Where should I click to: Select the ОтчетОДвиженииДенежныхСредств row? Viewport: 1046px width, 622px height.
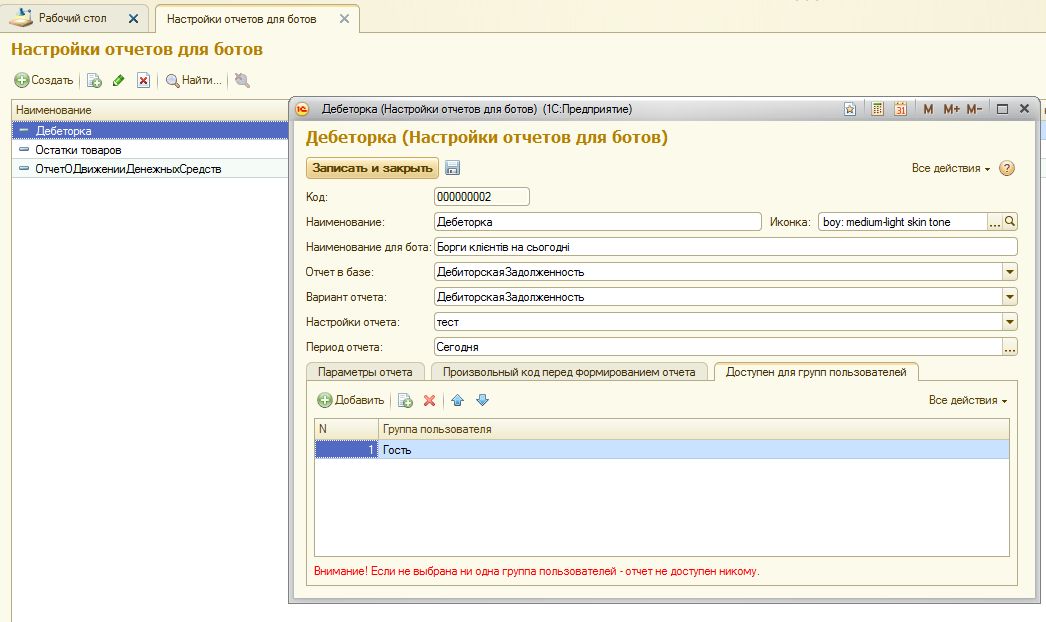pos(150,169)
